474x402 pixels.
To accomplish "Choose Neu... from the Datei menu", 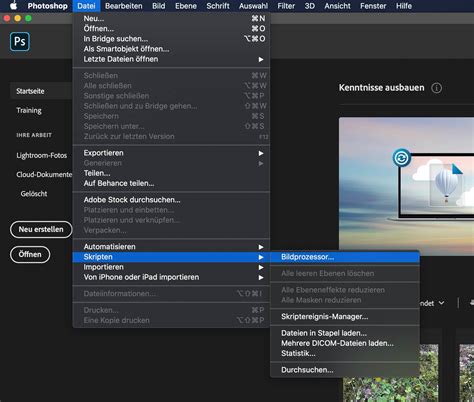I will pos(171,18).
